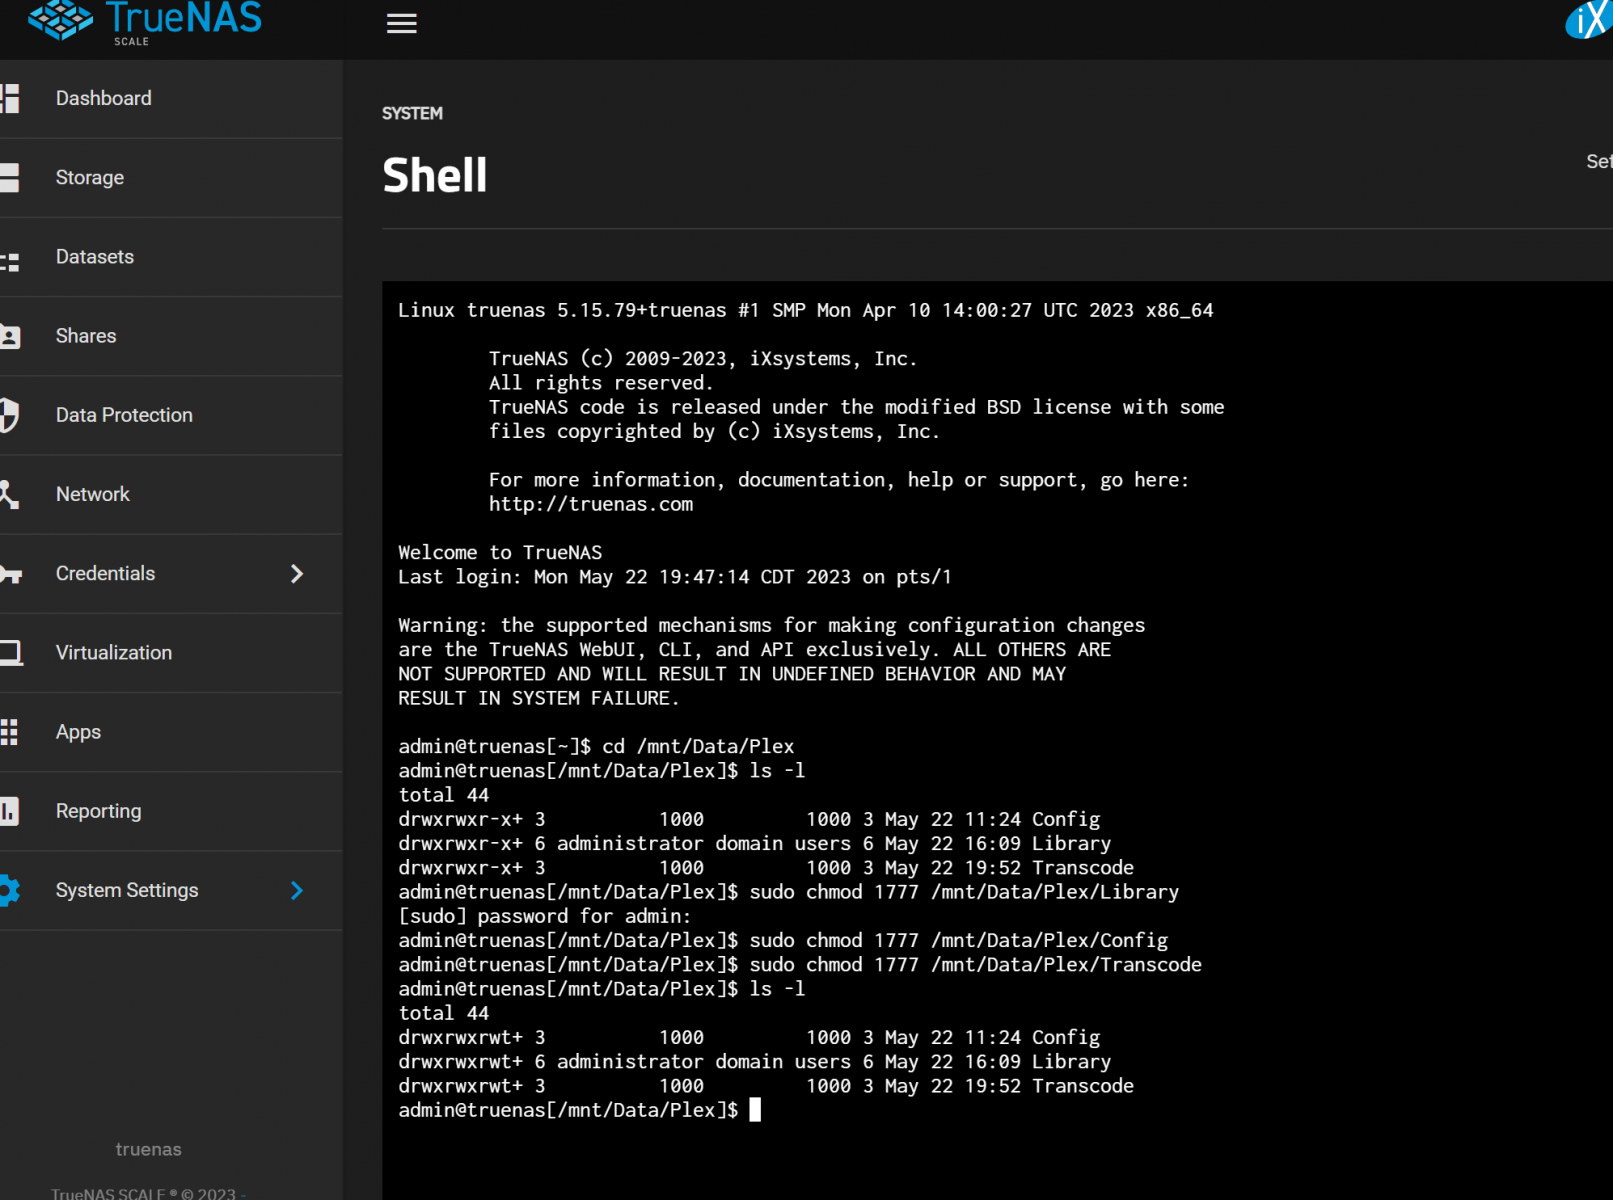The height and width of the screenshot is (1200, 1613).
Task: Click the 'drwxrwxrwt+' Library listing row
Action: point(755,1062)
